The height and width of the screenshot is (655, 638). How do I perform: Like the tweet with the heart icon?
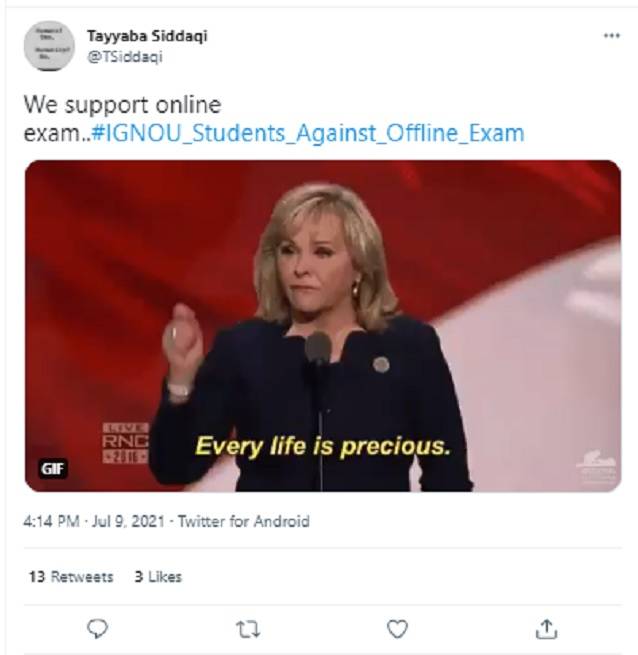click(397, 628)
